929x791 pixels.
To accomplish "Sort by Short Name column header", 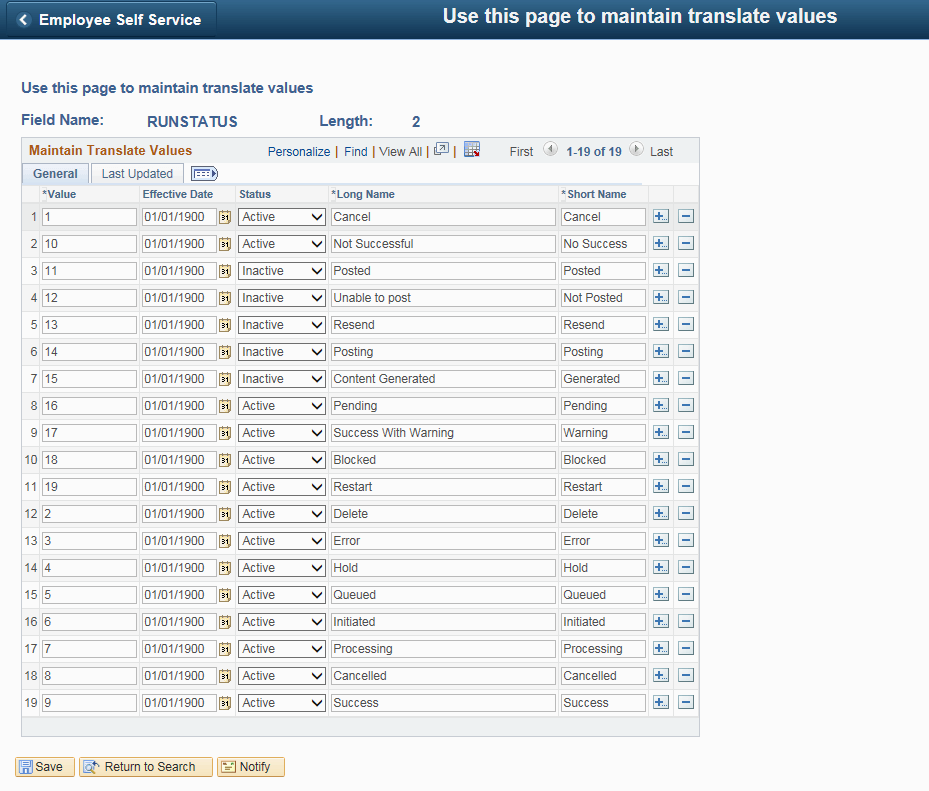I will [x=597, y=194].
